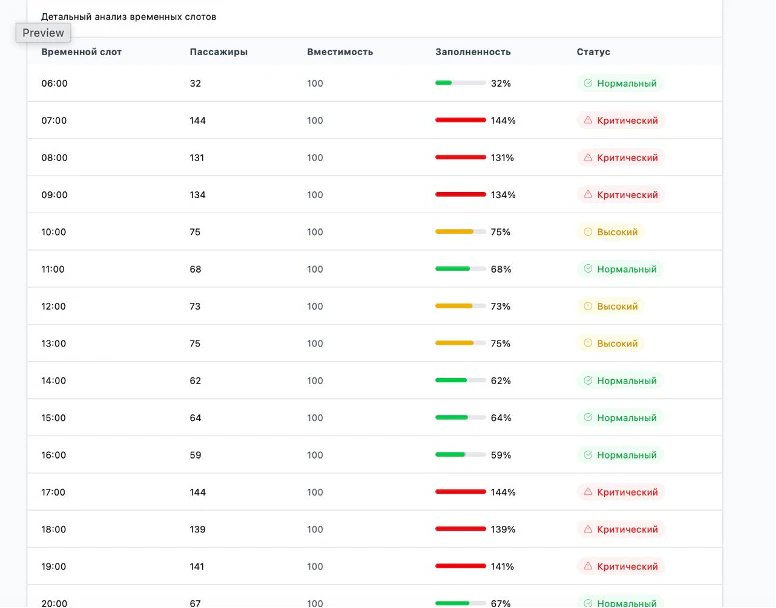The width and height of the screenshot is (776, 608).
Task: Select the 13:00 time slot cell
Action: (x=53, y=343)
